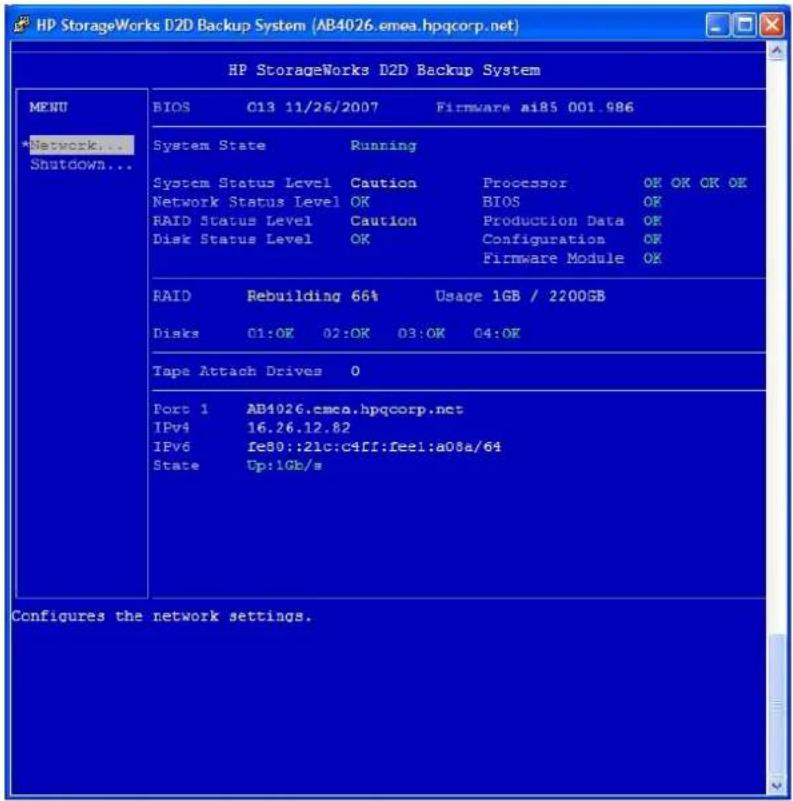Image resolution: width=793 pixels, height=801 pixels.
Task: Click Firmware a185 001.986 text
Action: (x=534, y=107)
